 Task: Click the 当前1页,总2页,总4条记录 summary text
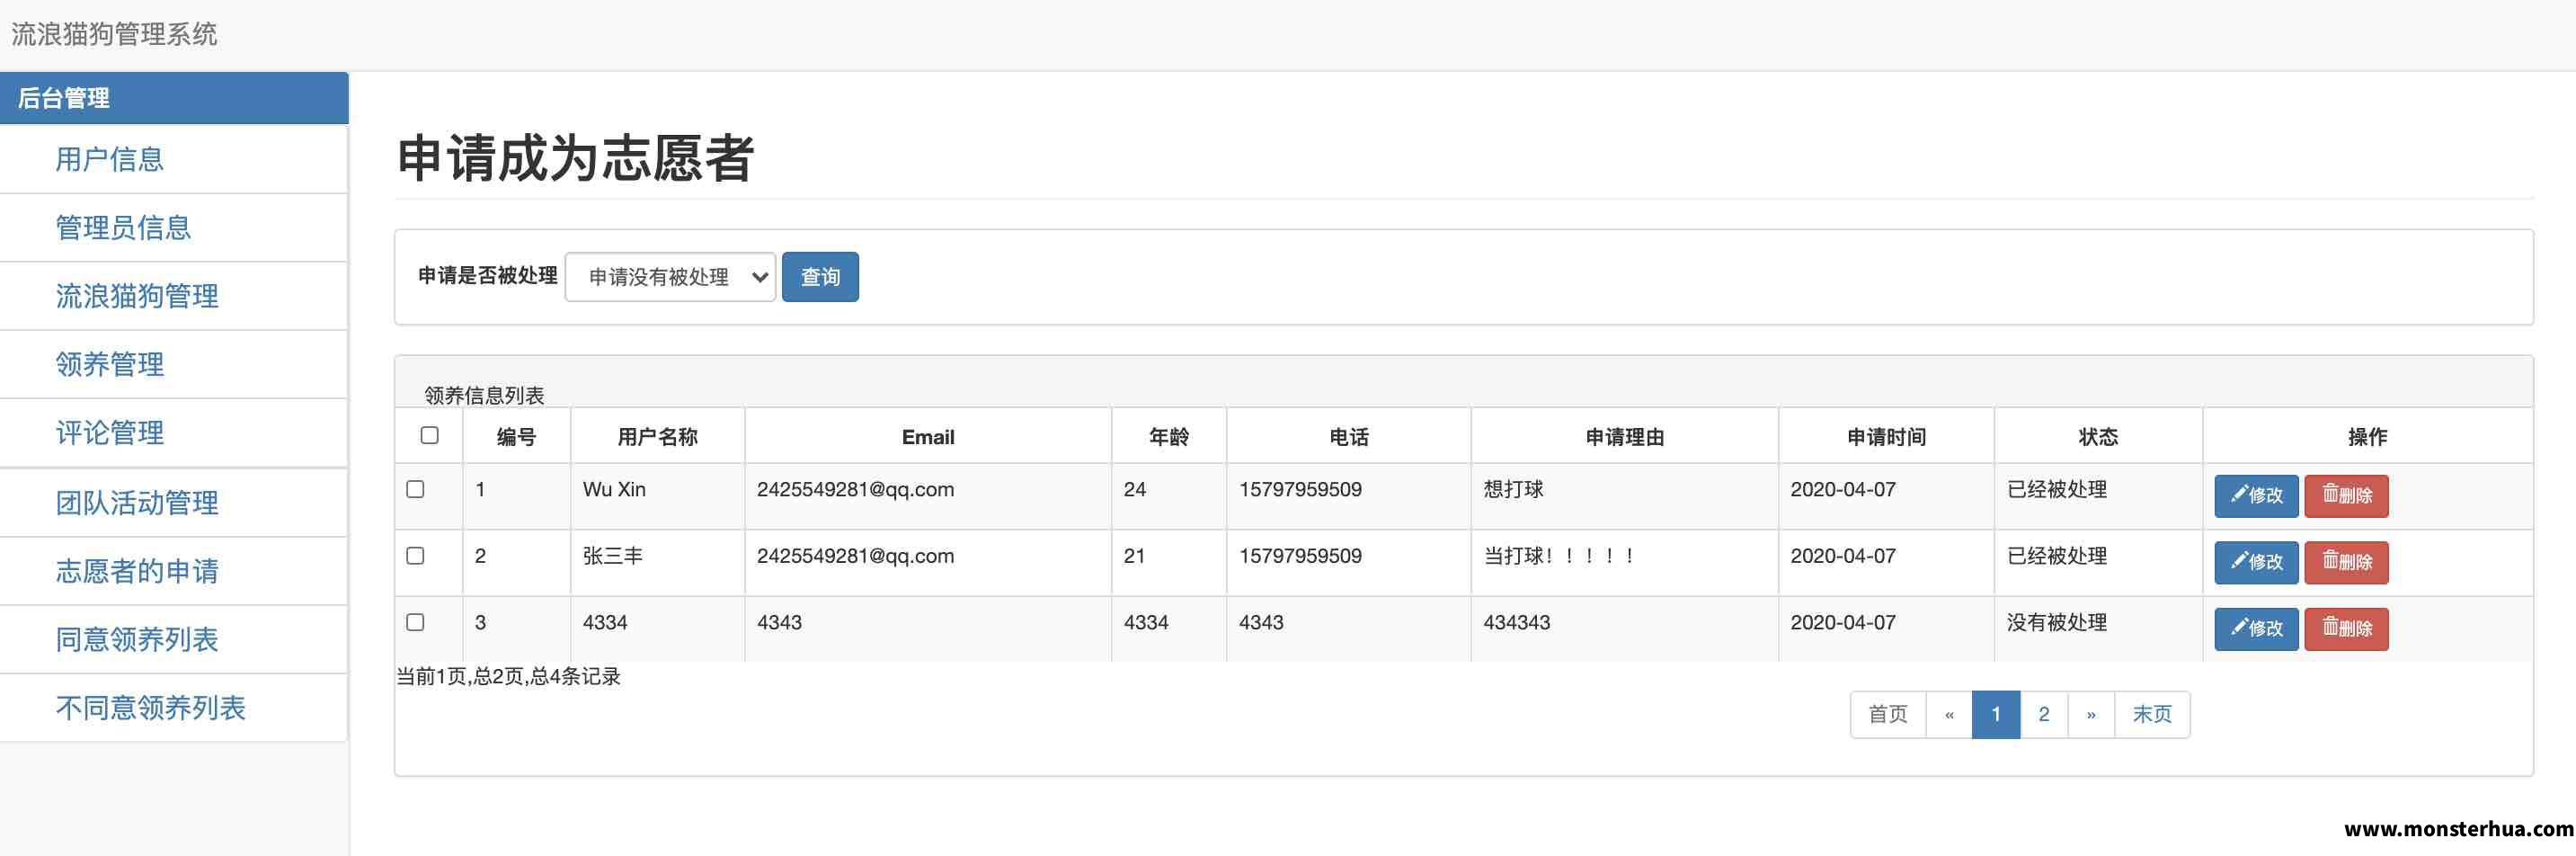508,676
